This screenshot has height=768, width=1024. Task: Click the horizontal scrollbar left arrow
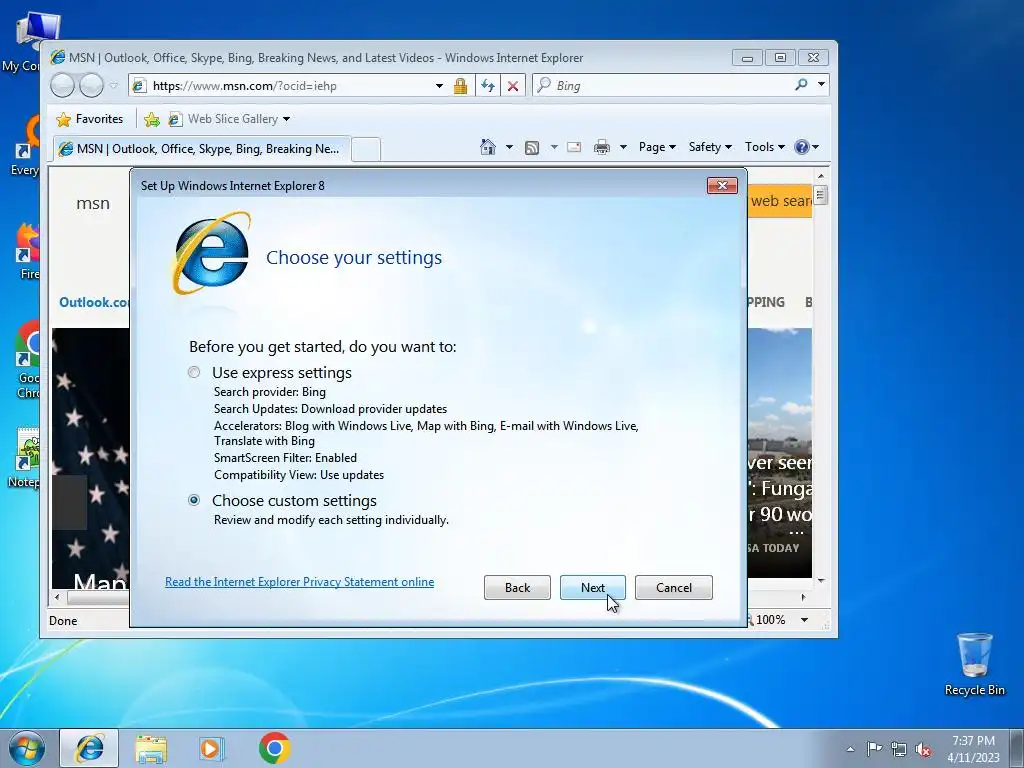pyautogui.click(x=57, y=597)
